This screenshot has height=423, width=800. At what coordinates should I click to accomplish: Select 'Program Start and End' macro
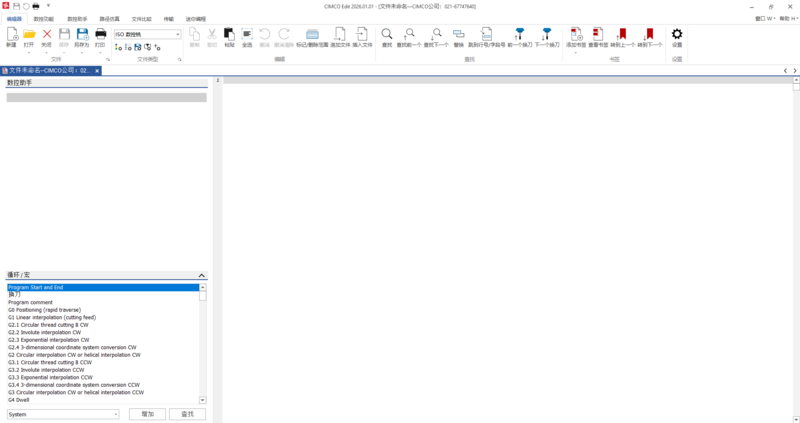tap(103, 287)
